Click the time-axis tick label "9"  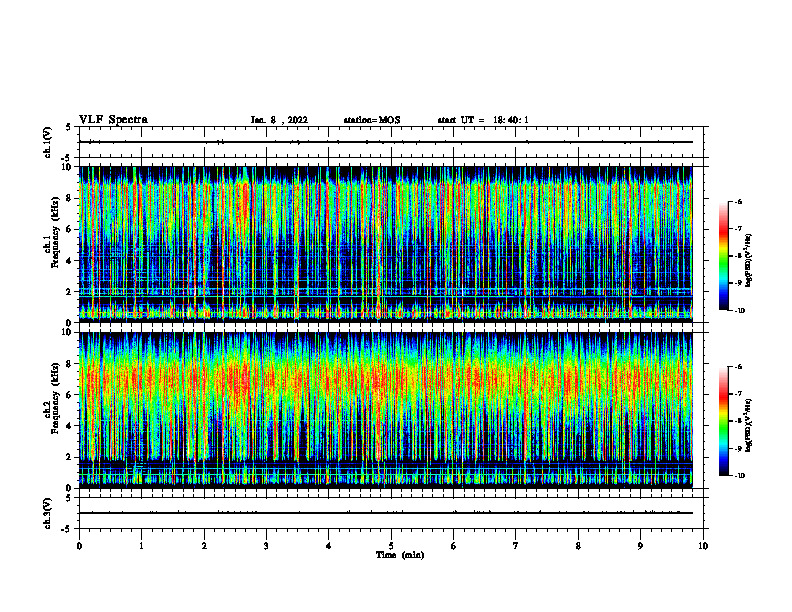point(640,546)
